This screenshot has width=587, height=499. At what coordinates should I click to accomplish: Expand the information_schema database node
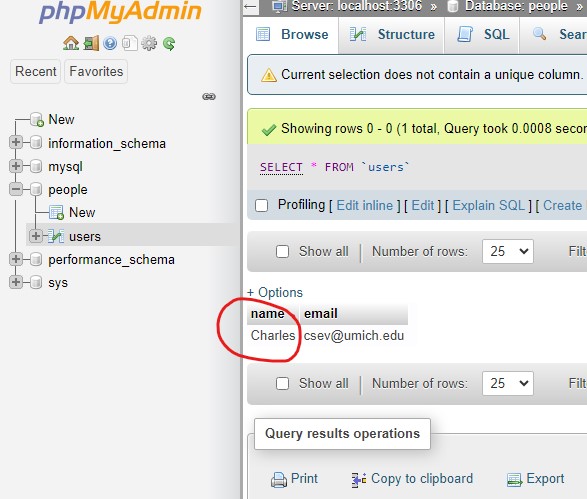click(16, 142)
